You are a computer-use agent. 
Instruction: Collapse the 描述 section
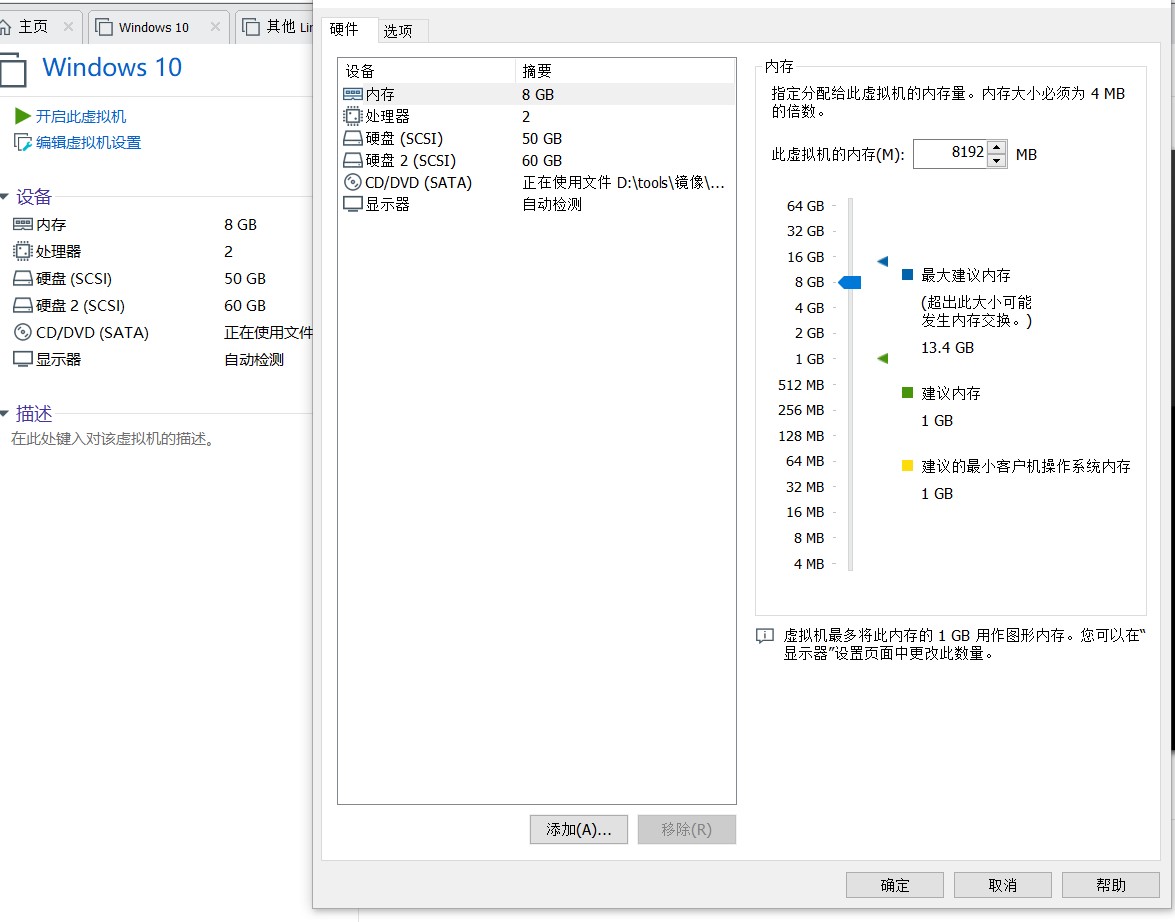pos(4,414)
